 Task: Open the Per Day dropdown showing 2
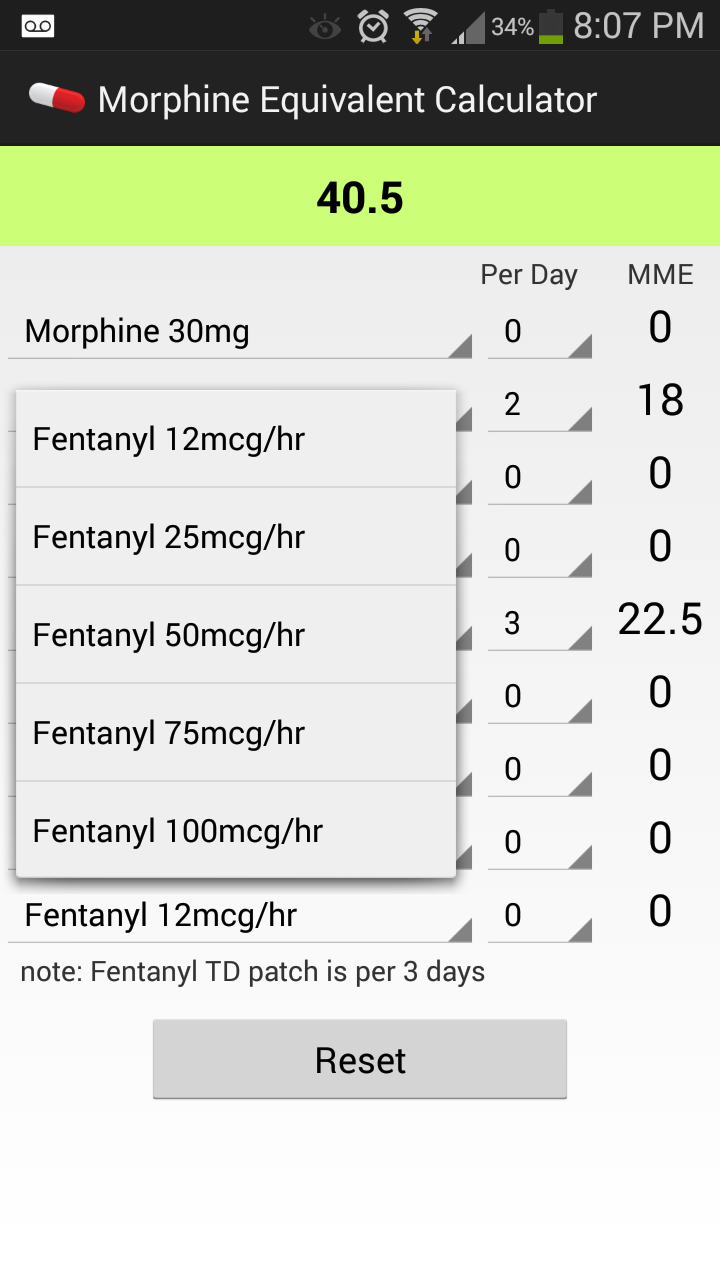pyautogui.click(x=539, y=405)
